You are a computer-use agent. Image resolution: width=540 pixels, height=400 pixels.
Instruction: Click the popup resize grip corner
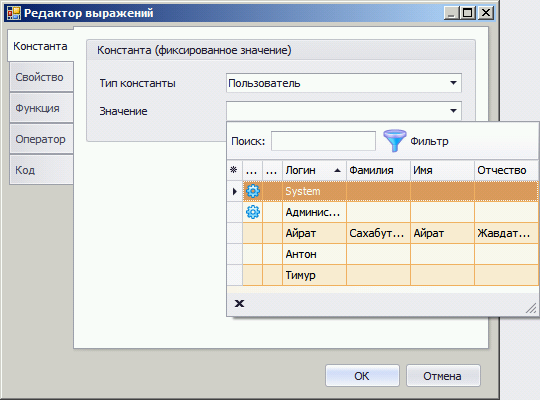(531, 308)
